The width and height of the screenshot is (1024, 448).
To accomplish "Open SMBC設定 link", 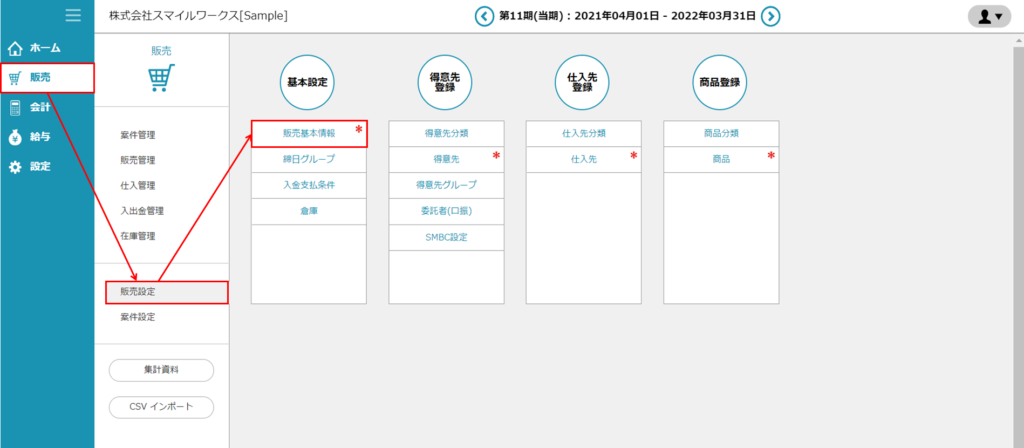I will click(446, 238).
